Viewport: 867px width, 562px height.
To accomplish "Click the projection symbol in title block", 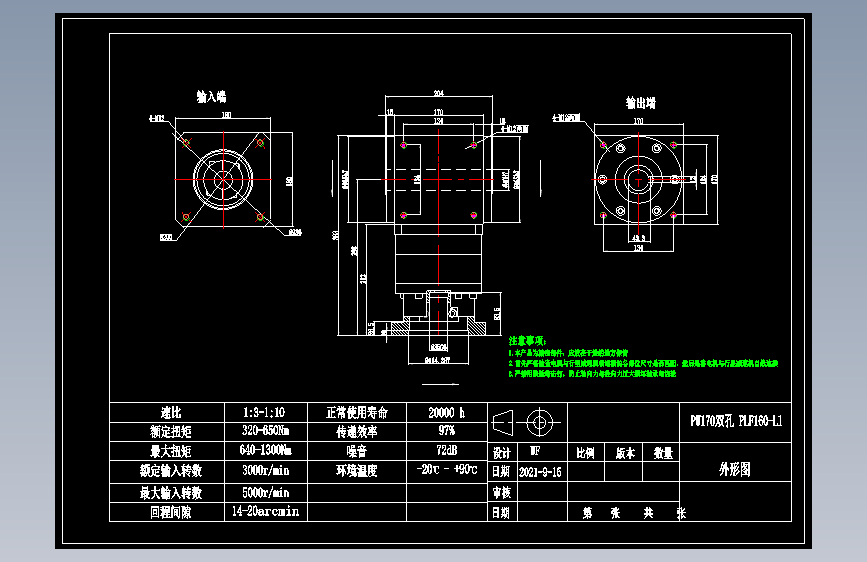I will (526, 423).
